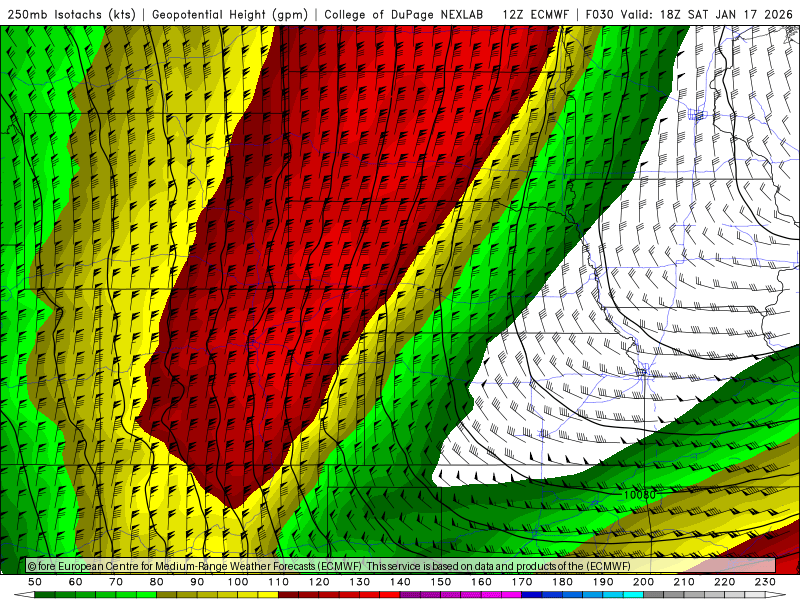800x600 pixels.
Task: Select the 'Geopotential Height (gpm)' header label
Action: (230, 14)
